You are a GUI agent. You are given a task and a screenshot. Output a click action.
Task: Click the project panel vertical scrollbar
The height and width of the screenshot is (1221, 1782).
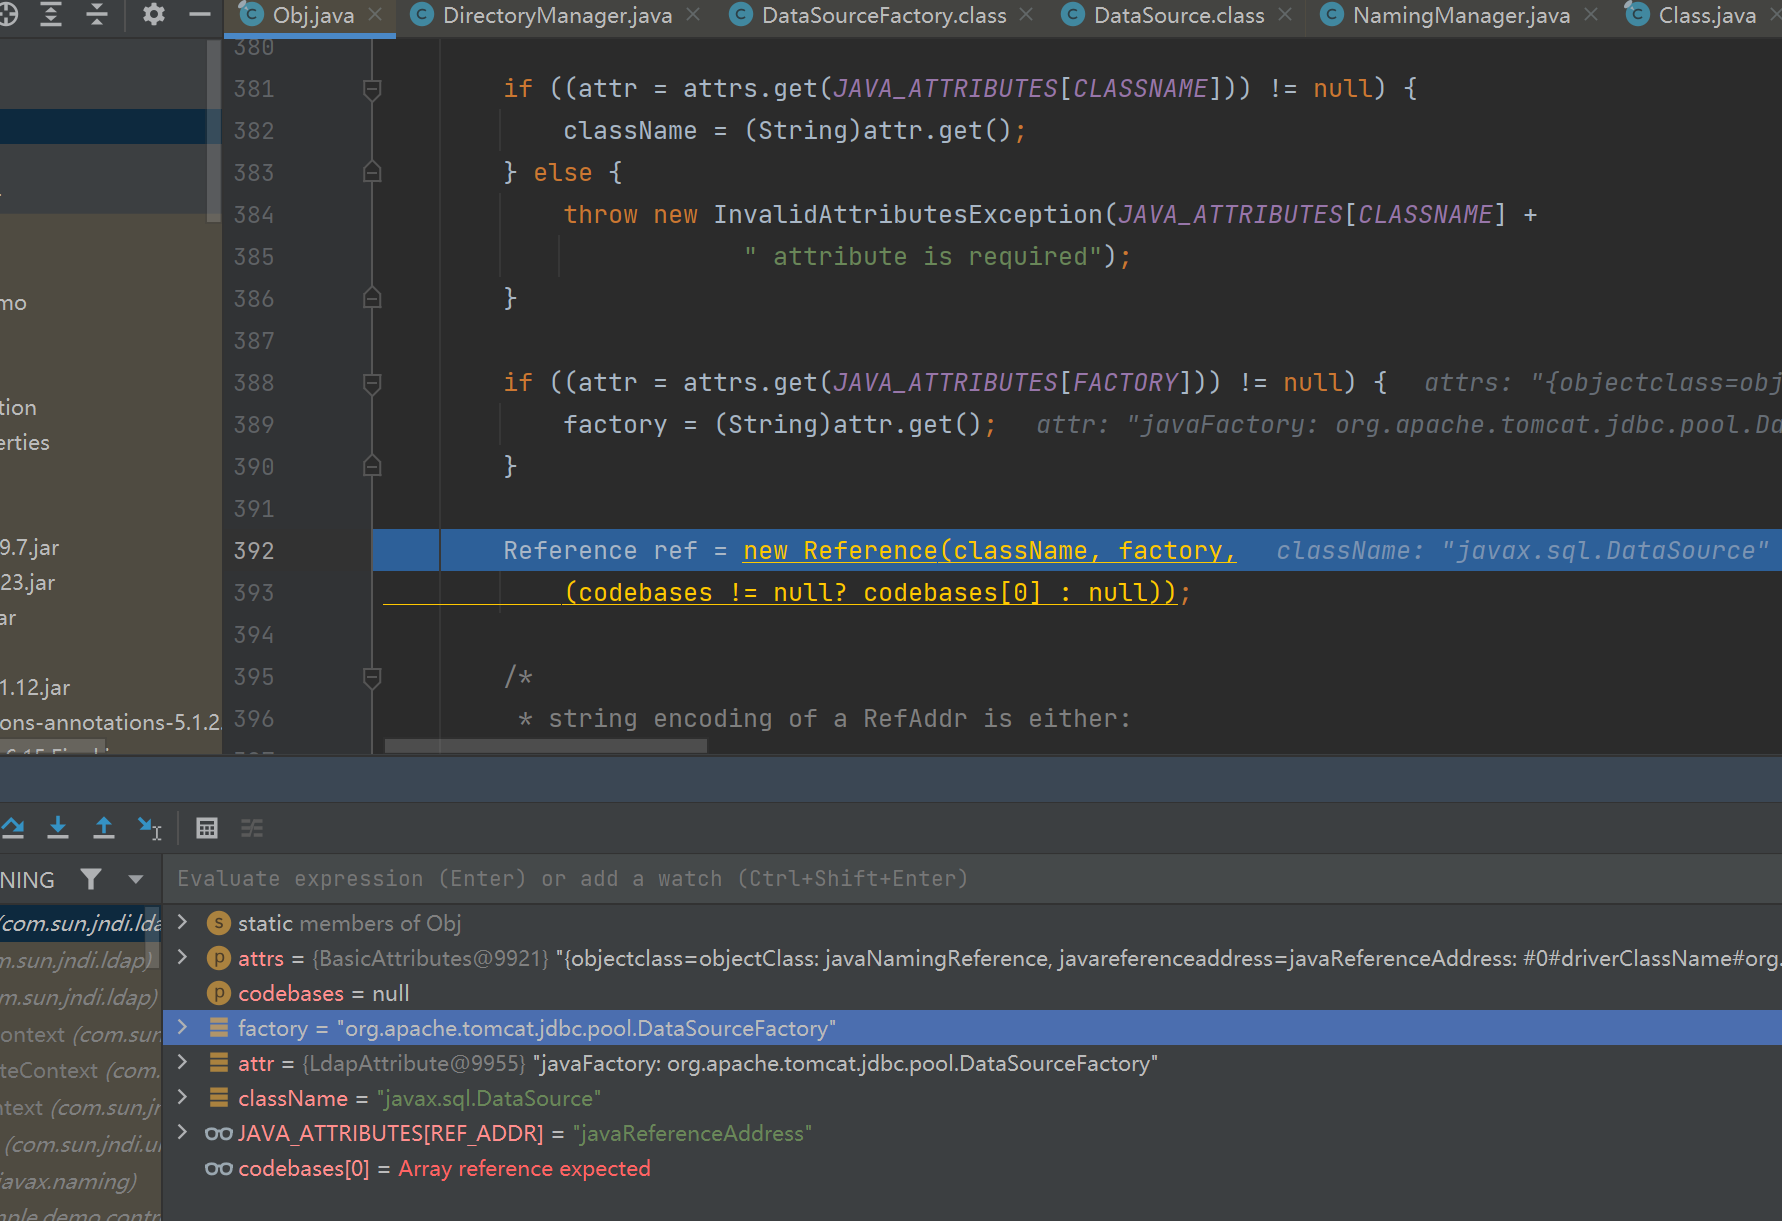pyautogui.click(x=213, y=131)
